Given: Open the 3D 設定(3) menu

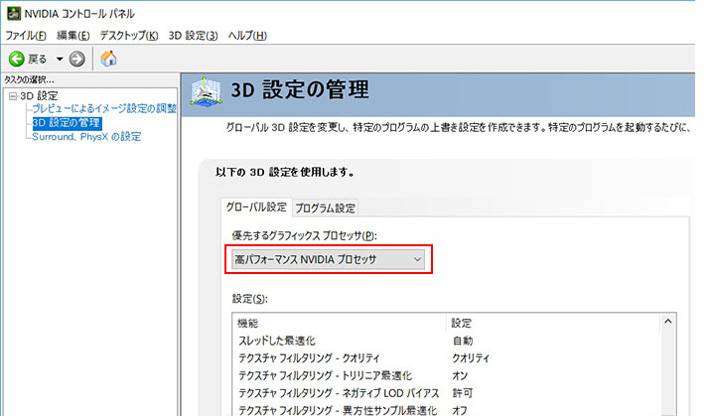Looking at the screenshot, I should 193,35.
